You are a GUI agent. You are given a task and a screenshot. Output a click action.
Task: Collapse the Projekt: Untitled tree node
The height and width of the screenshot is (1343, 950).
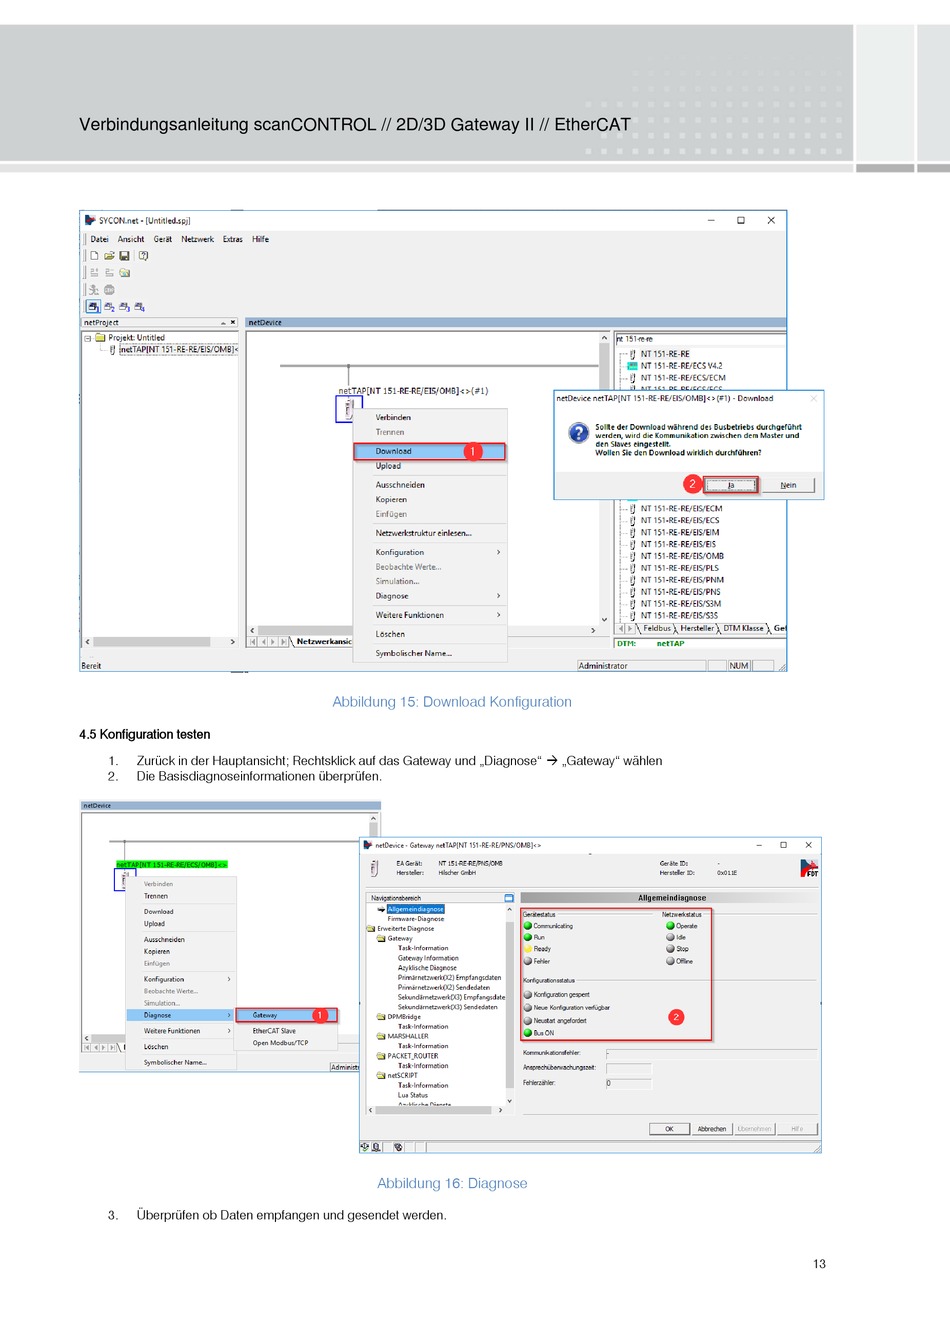(x=87, y=338)
